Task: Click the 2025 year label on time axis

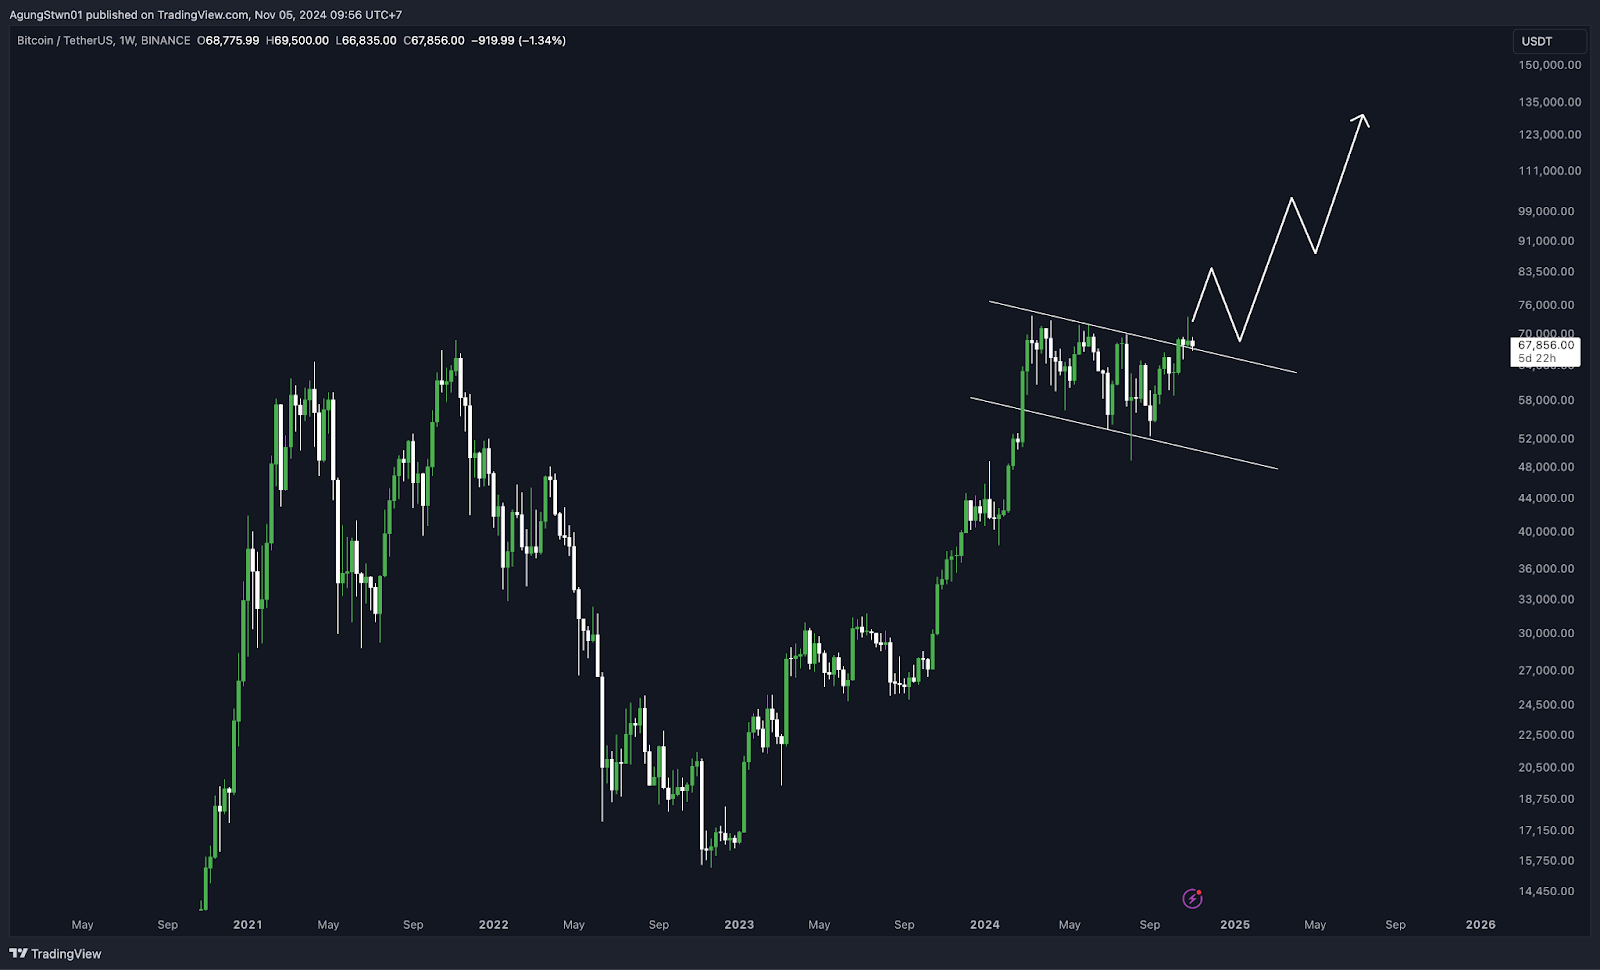Action: pyautogui.click(x=1235, y=925)
